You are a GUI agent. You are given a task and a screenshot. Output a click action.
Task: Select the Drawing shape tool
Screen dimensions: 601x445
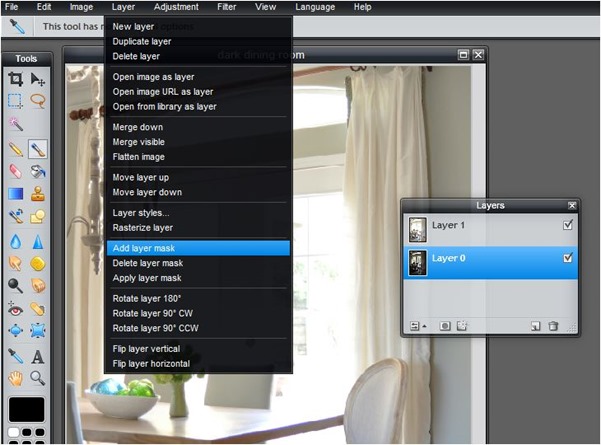click(x=38, y=217)
